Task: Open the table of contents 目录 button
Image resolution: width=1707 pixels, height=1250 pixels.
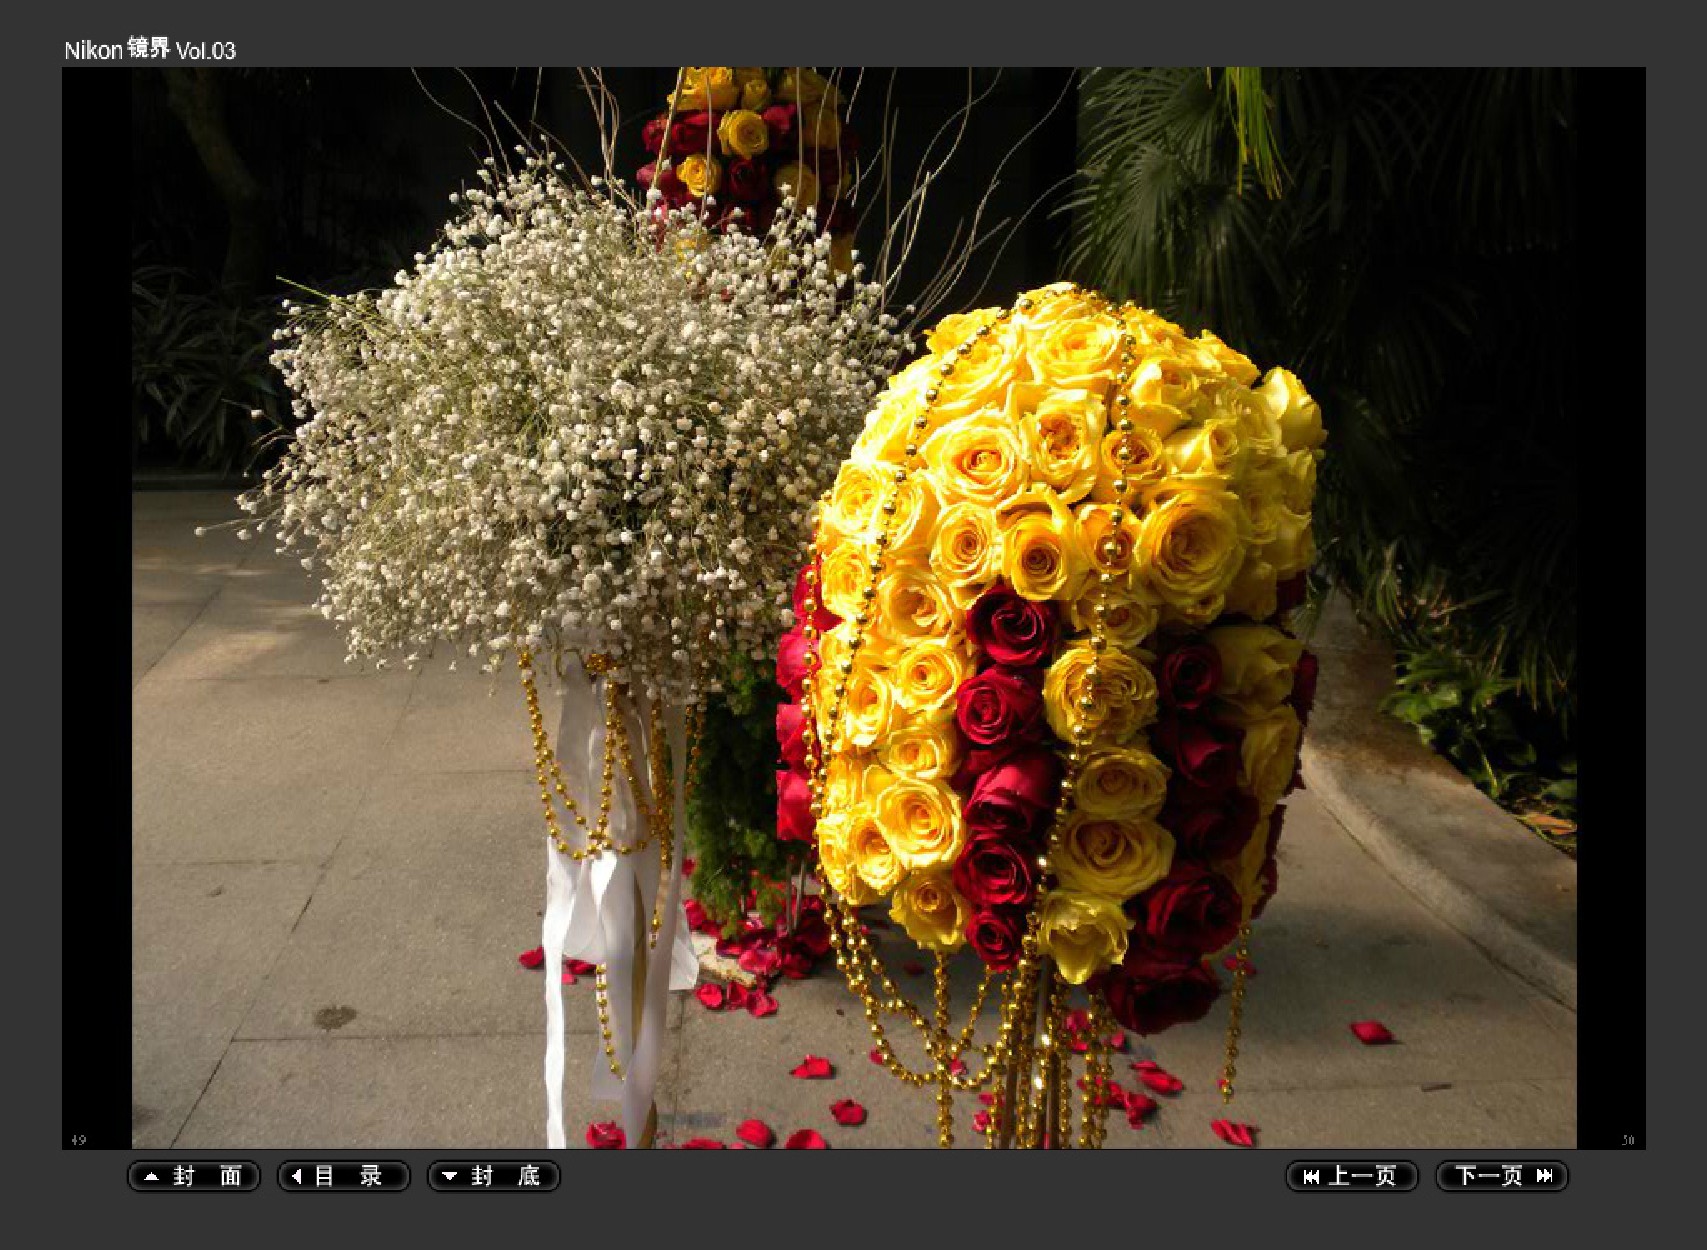Action: coord(343,1176)
